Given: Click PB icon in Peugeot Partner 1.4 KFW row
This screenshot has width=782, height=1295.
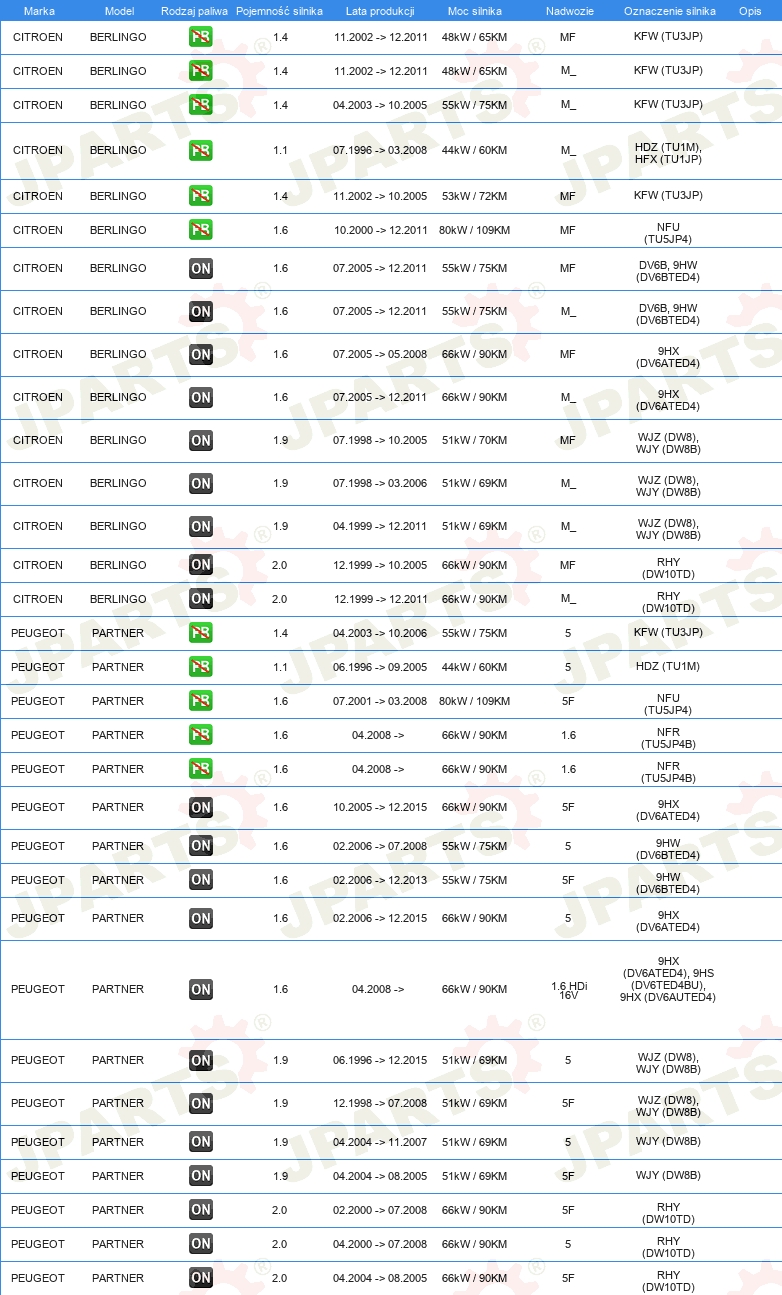Looking at the screenshot, I should click(201, 633).
